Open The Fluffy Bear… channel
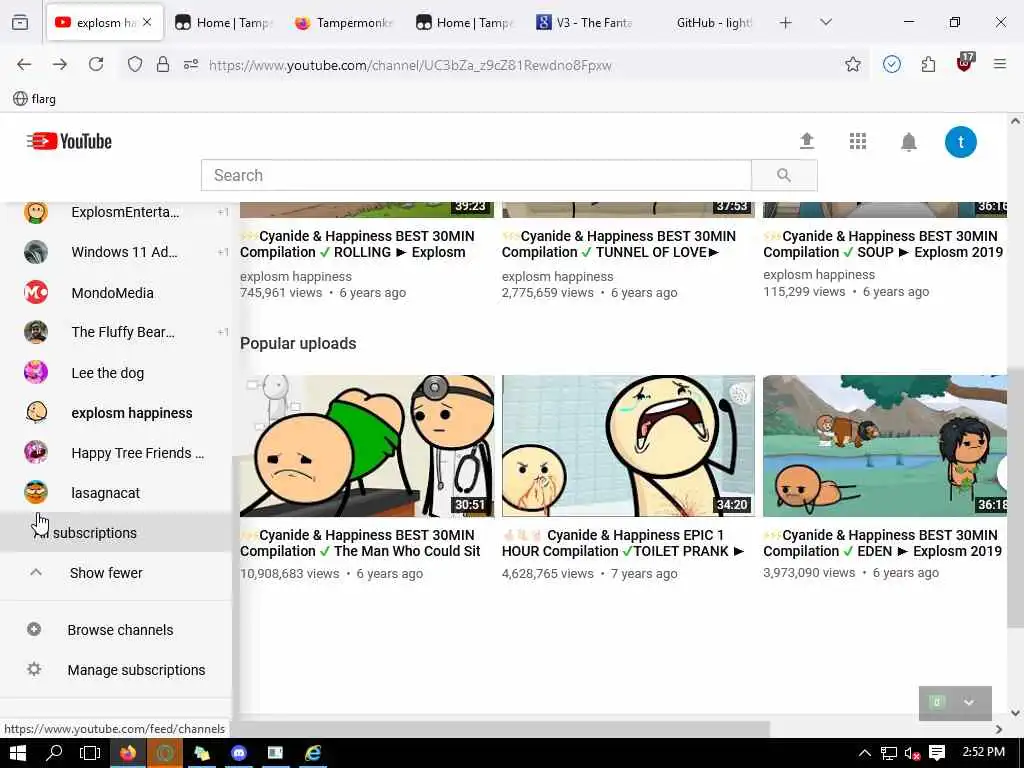Viewport: 1024px width, 768px height. pyautogui.click(x=116, y=332)
